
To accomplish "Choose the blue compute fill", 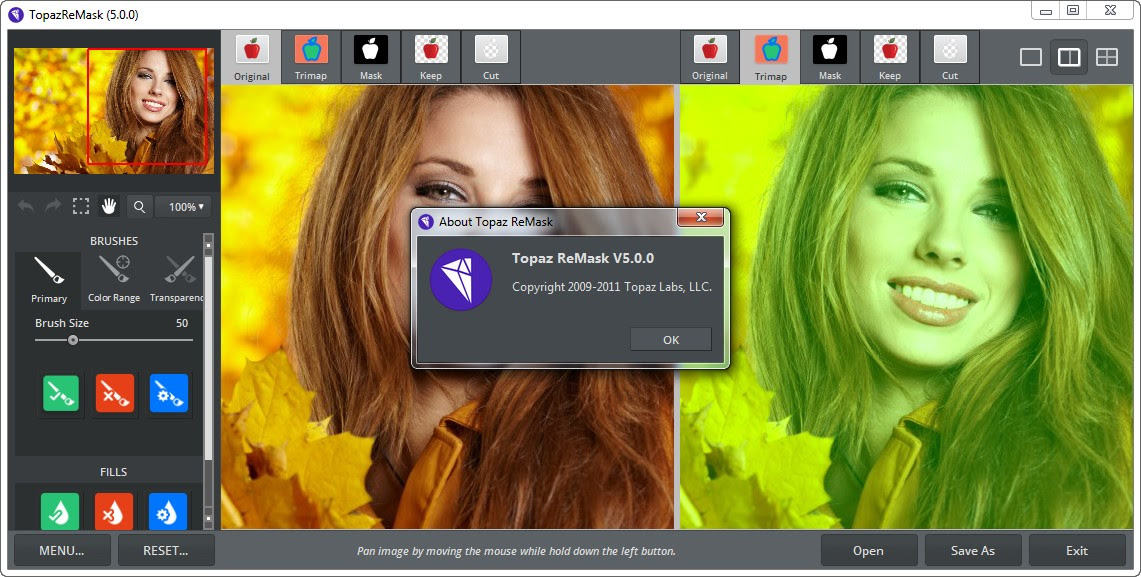I will click(168, 511).
